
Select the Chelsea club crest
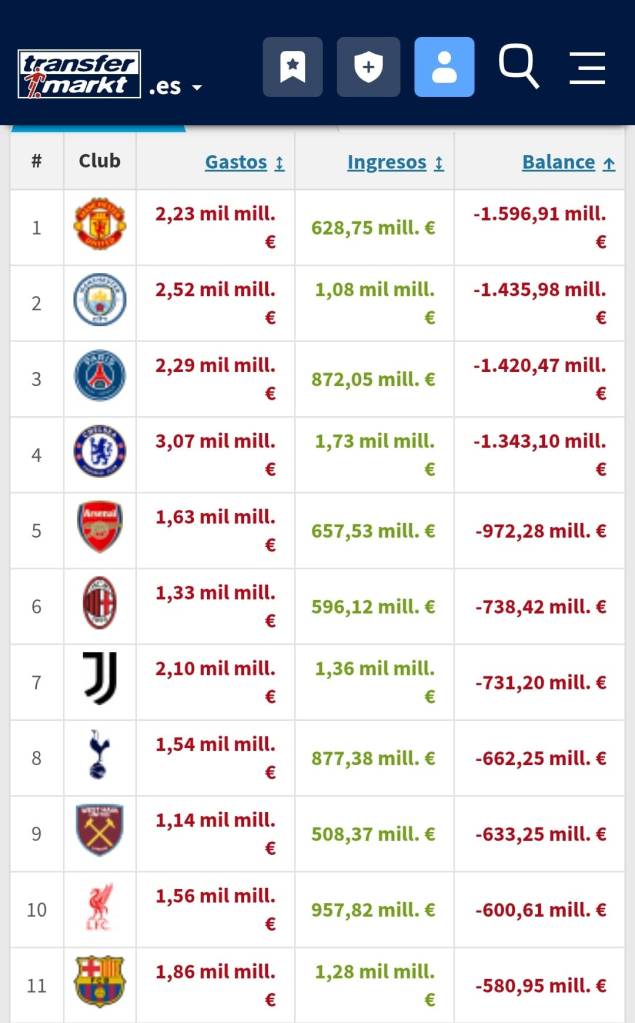[100, 452]
